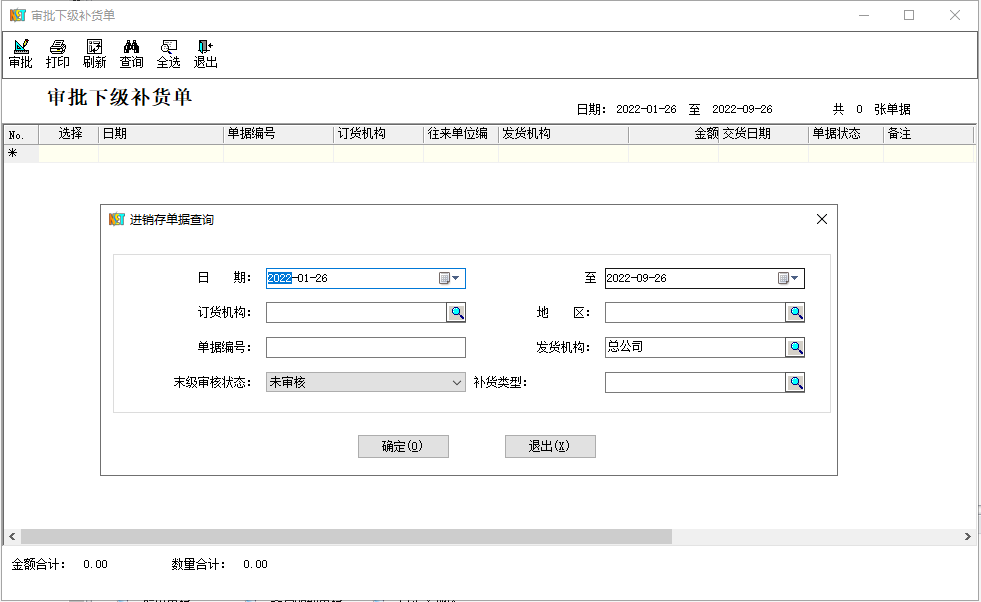Screen dimensions: 981x602
Task: Click into the 单据编号 input field
Action: (365, 347)
